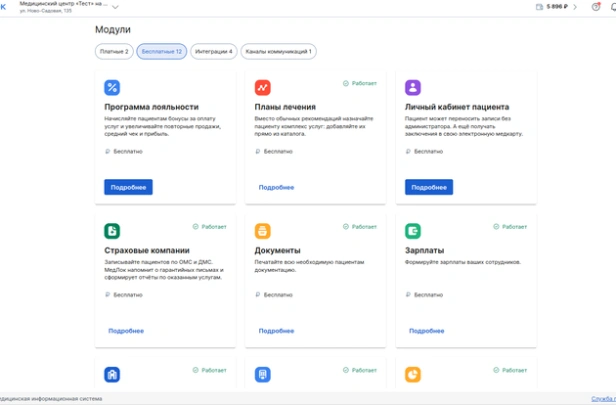The width and height of the screenshot is (616, 405).
Task: Click the green Зарплаты wallet icon
Action: [x=413, y=231]
